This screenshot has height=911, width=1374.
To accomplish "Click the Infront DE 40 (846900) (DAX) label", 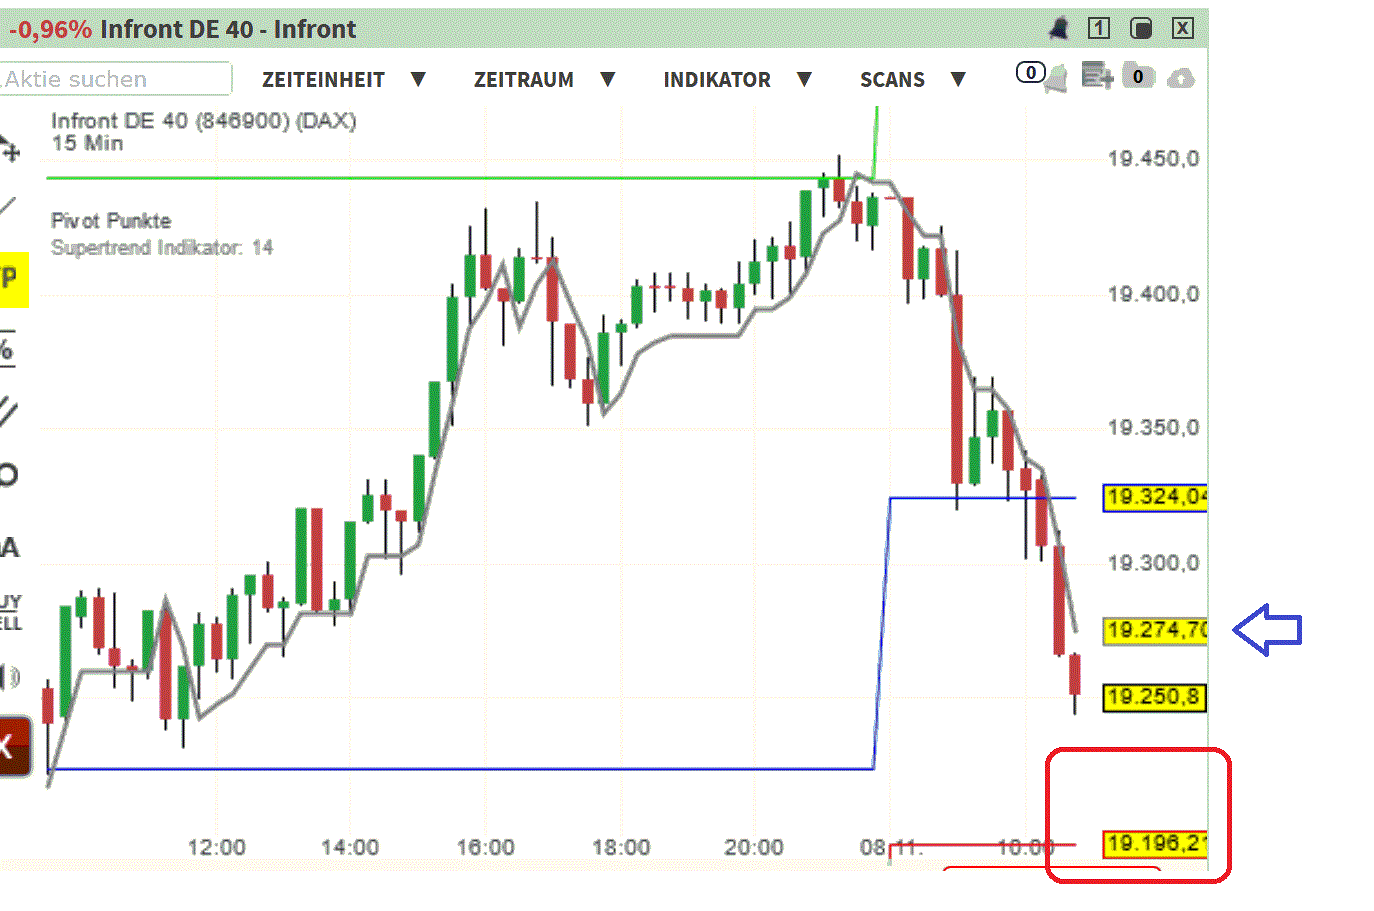I will click(204, 121).
